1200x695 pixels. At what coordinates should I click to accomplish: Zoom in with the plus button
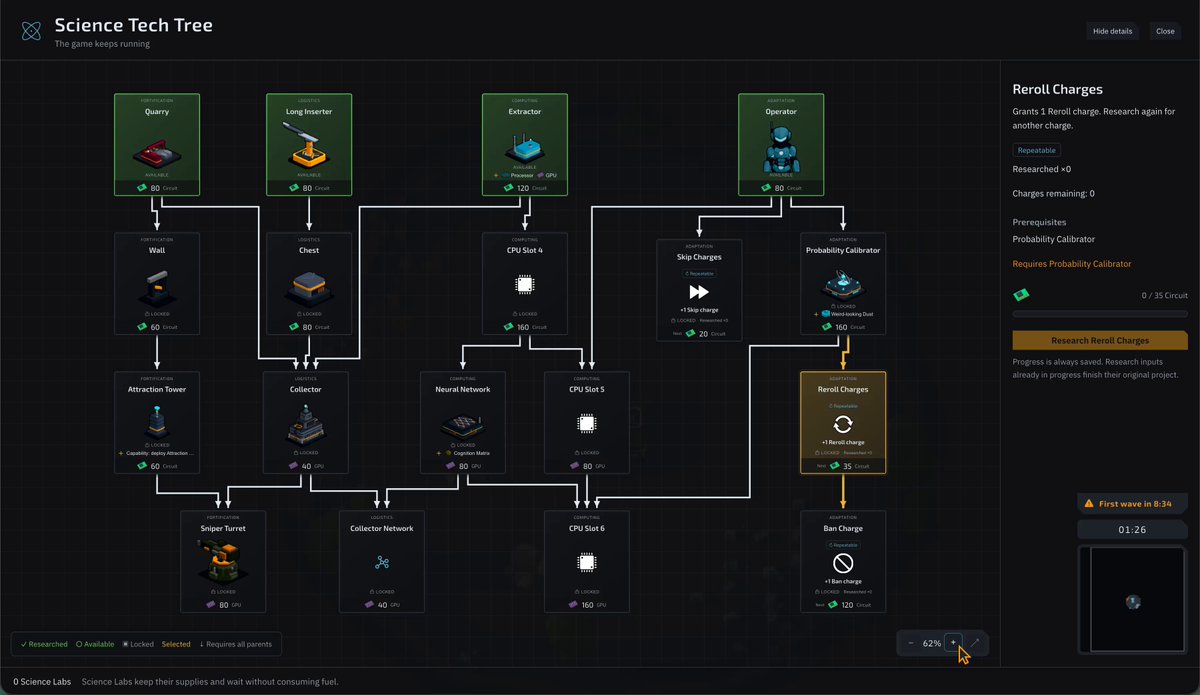[x=953, y=643]
